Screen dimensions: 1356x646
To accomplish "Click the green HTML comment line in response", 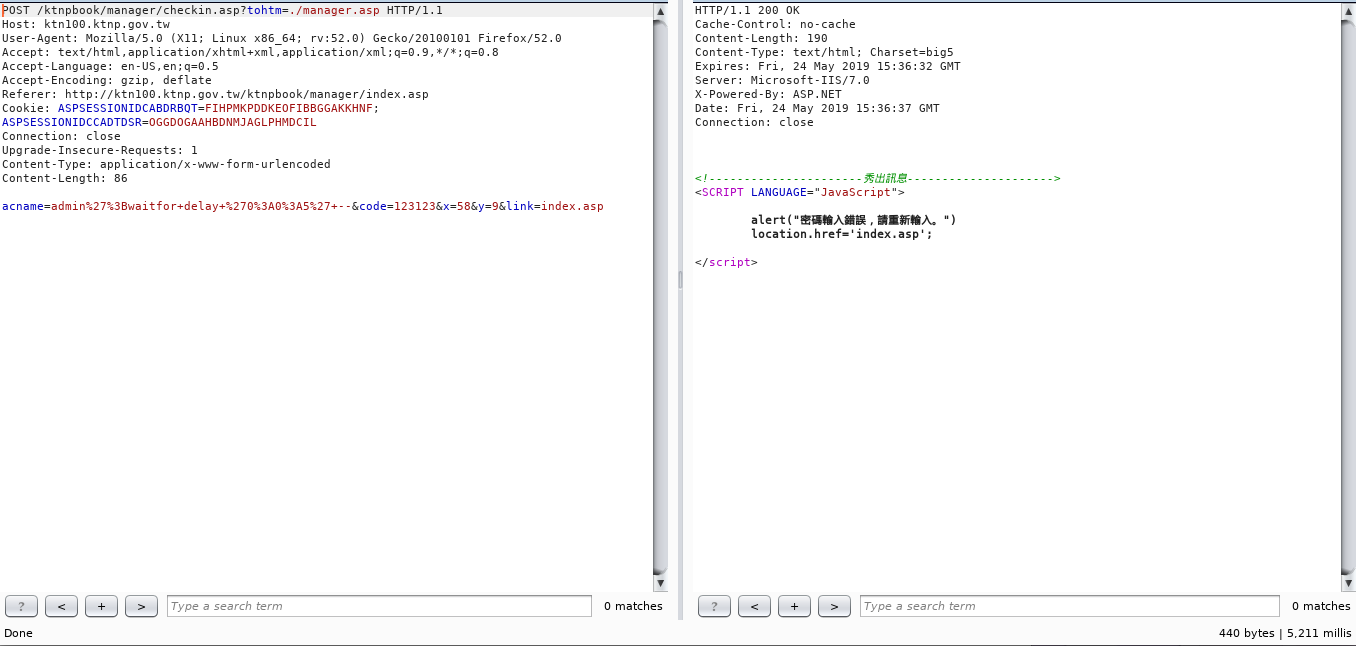I will click(x=878, y=178).
